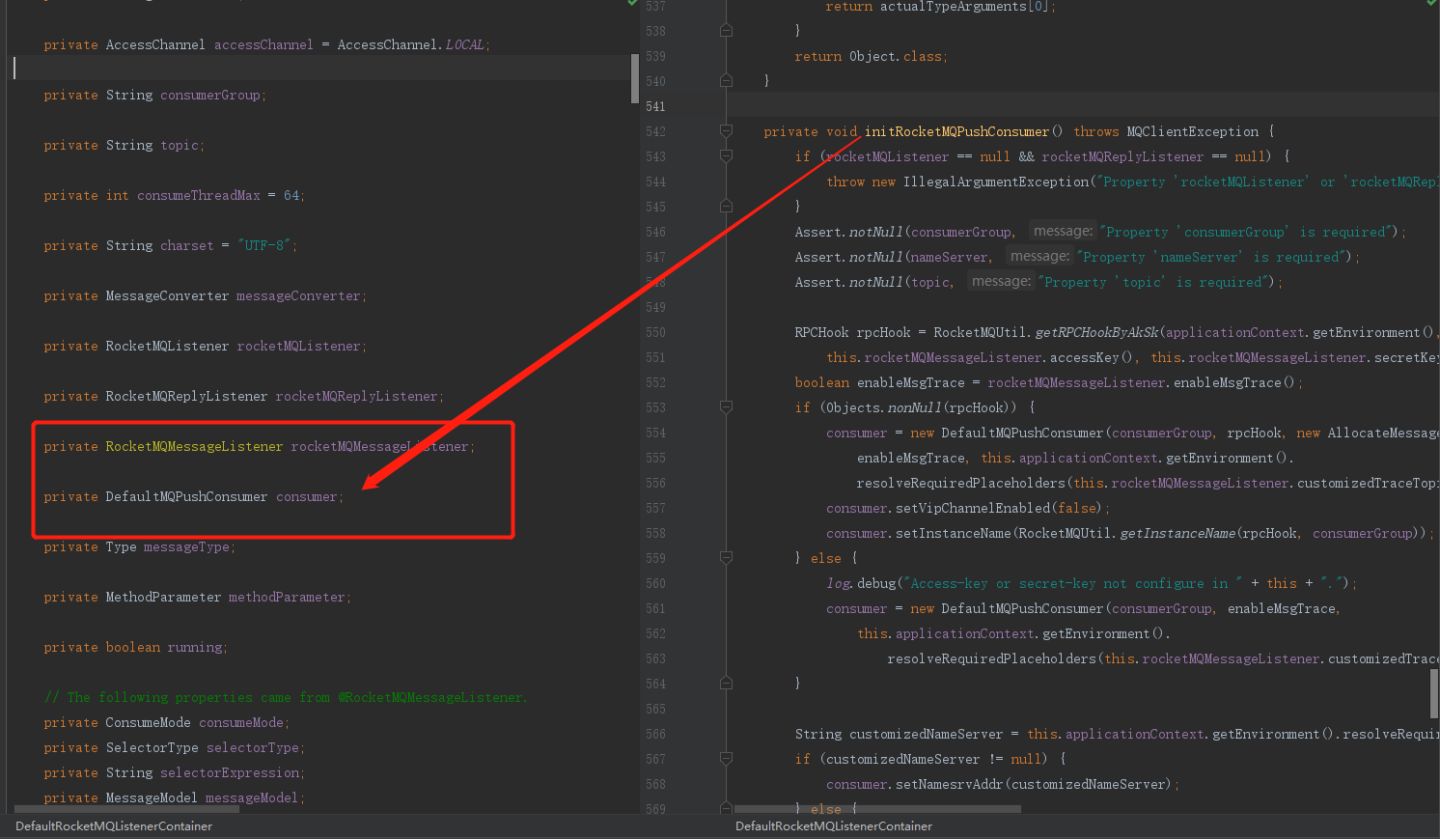
Task: Click the 'message:' inlay hint on line 546
Action: [x=1063, y=231]
